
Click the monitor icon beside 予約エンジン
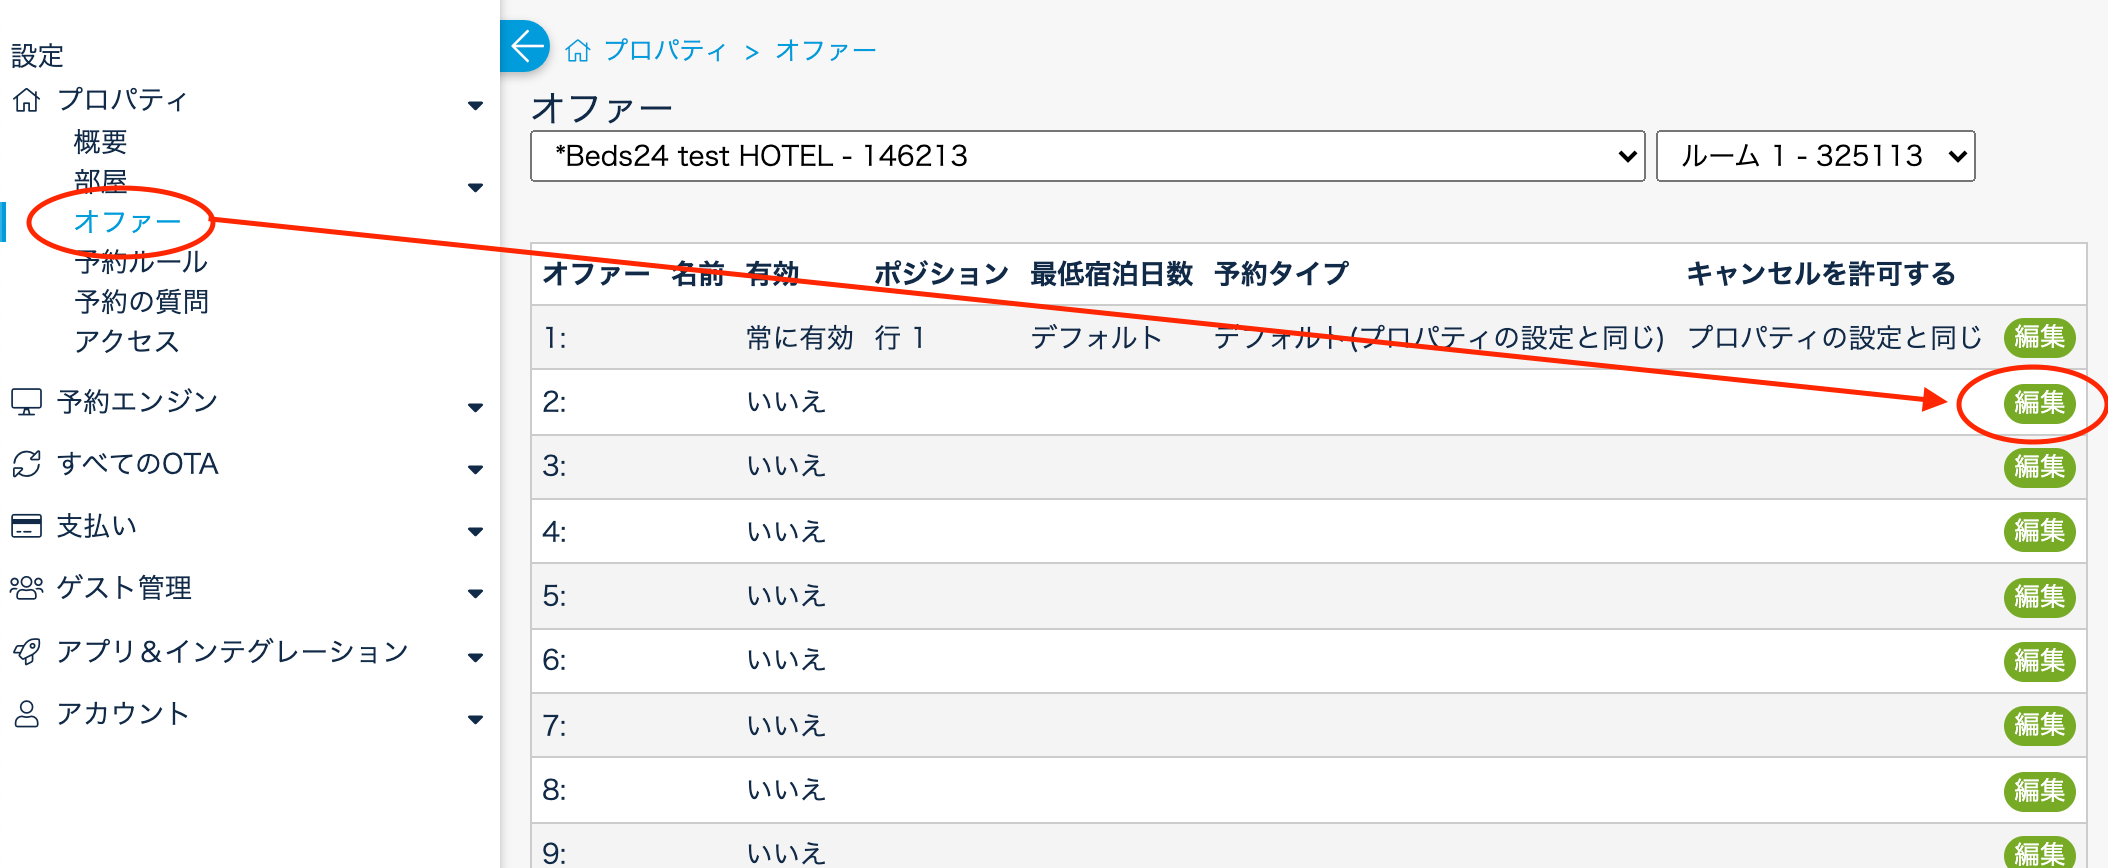(26, 402)
